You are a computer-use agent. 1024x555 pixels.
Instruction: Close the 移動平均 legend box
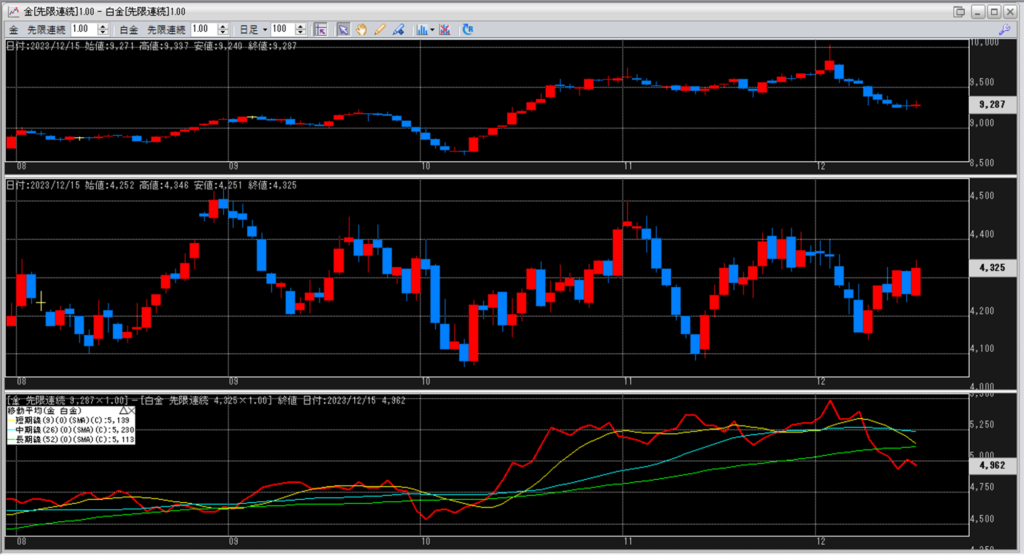[131, 410]
